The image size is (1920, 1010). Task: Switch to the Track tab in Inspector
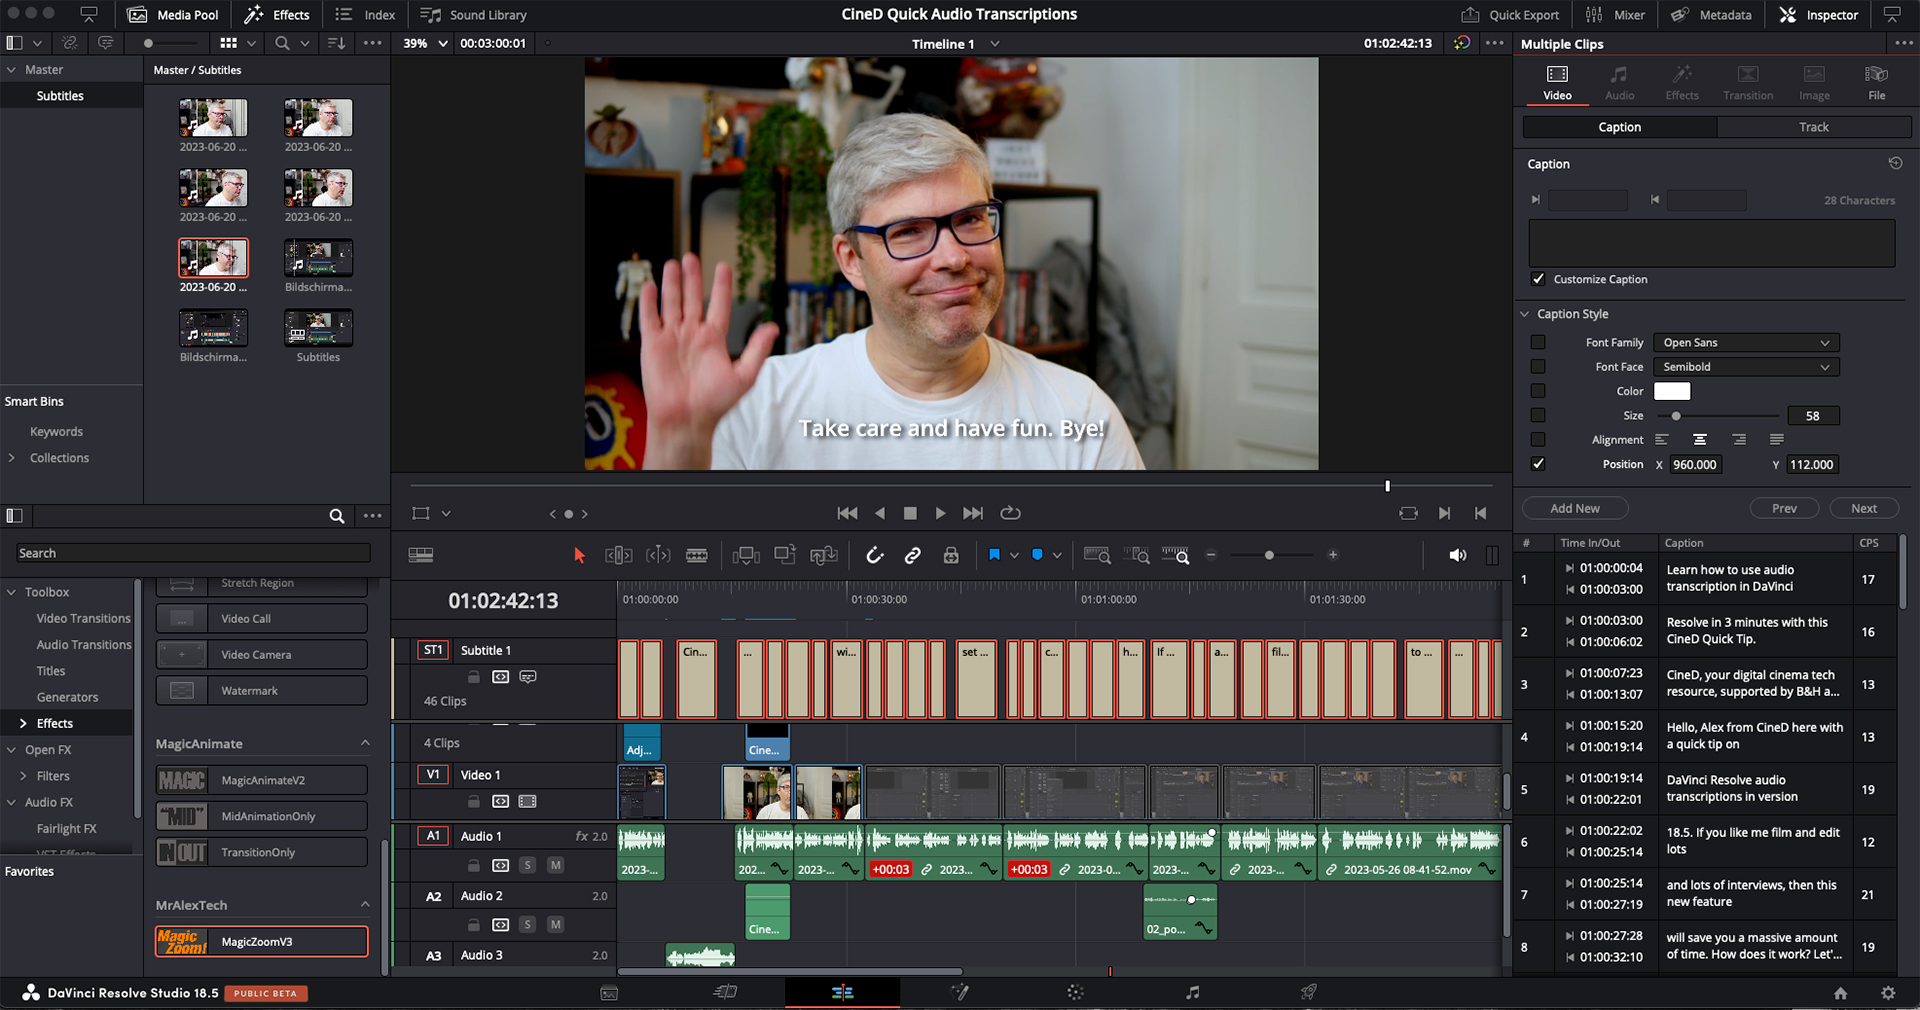tap(1814, 127)
